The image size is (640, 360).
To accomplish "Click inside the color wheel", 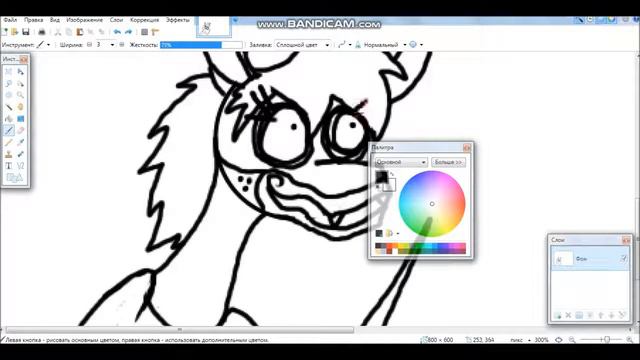I will tap(432, 204).
